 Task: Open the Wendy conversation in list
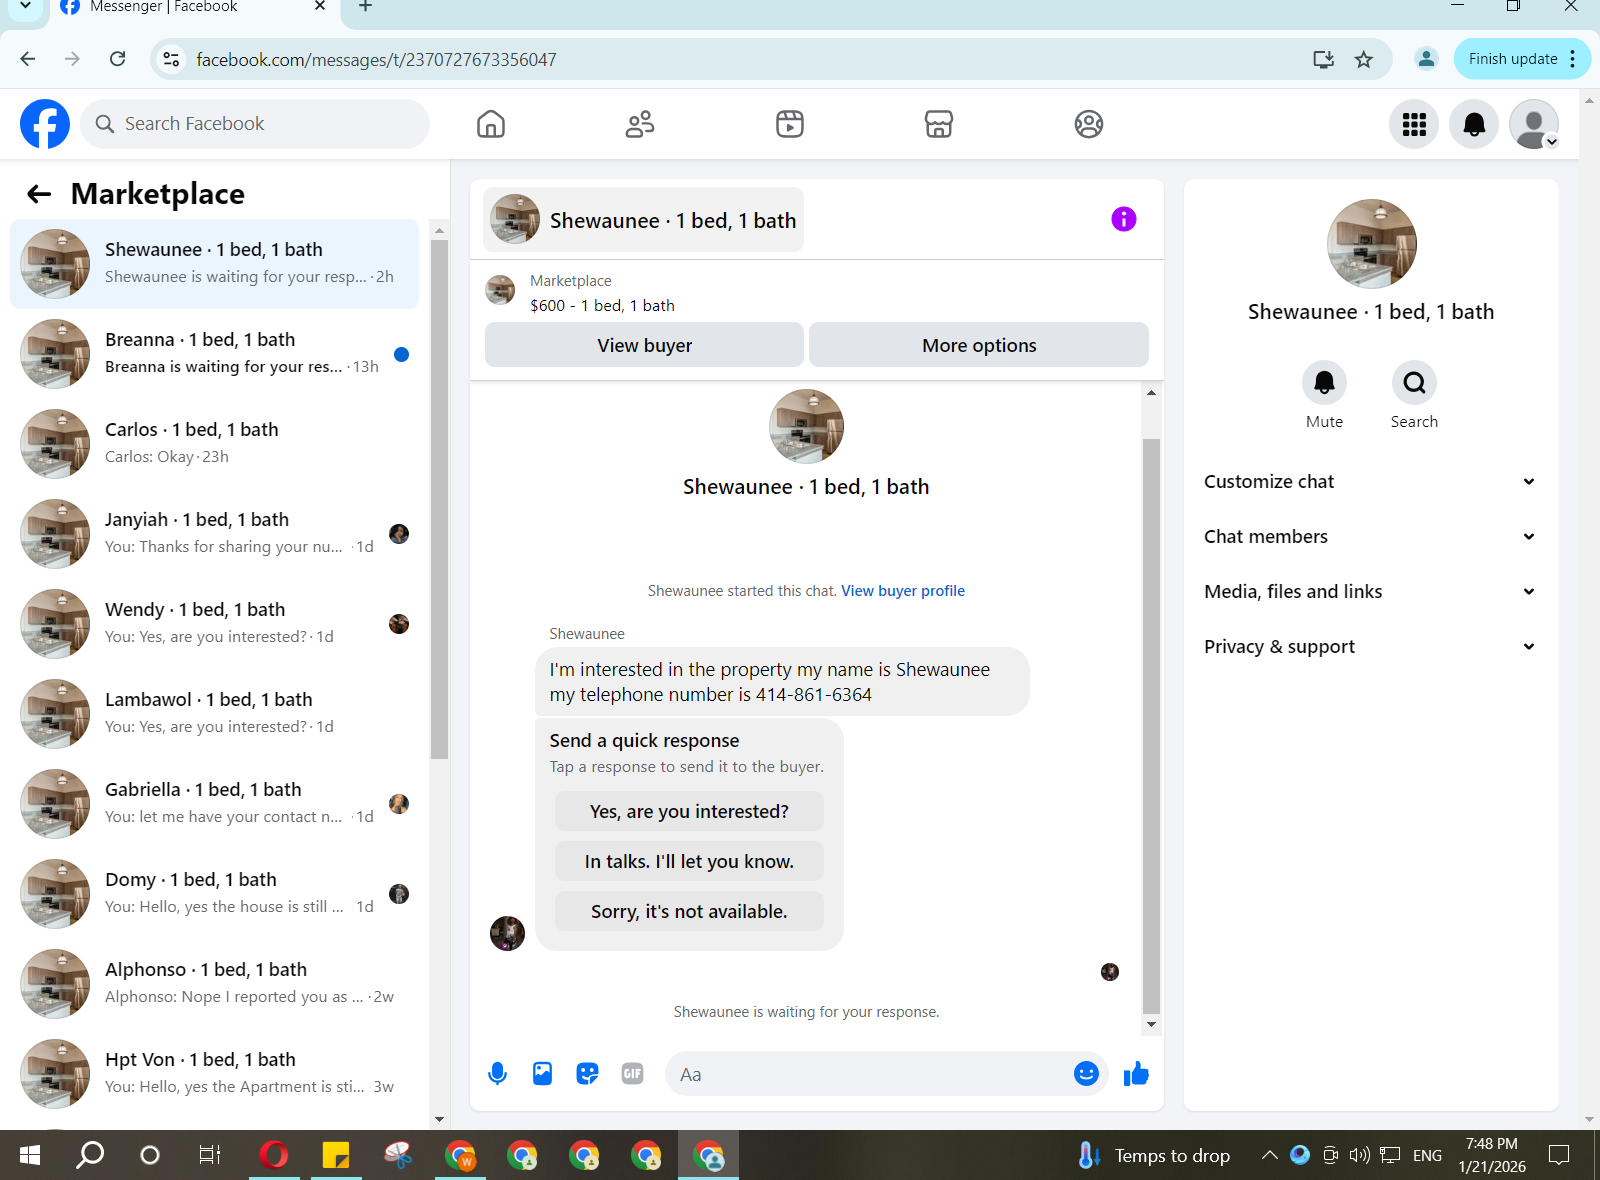(214, 624)
